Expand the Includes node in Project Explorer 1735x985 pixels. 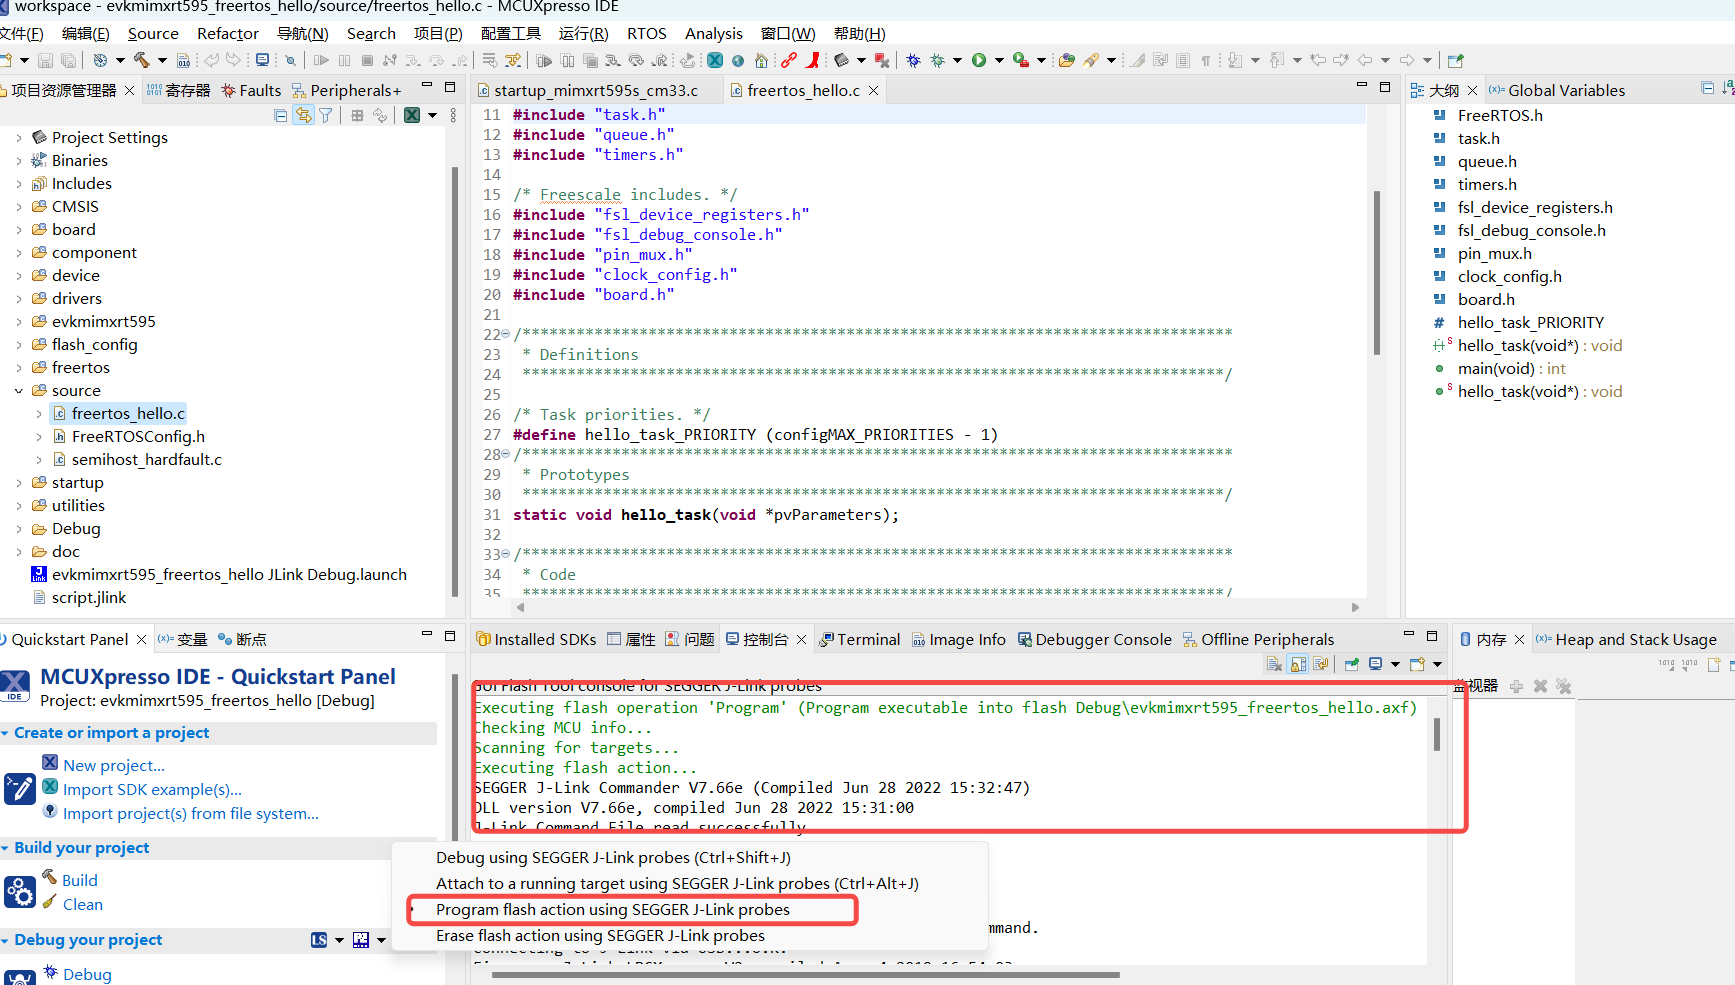[19, 183]
